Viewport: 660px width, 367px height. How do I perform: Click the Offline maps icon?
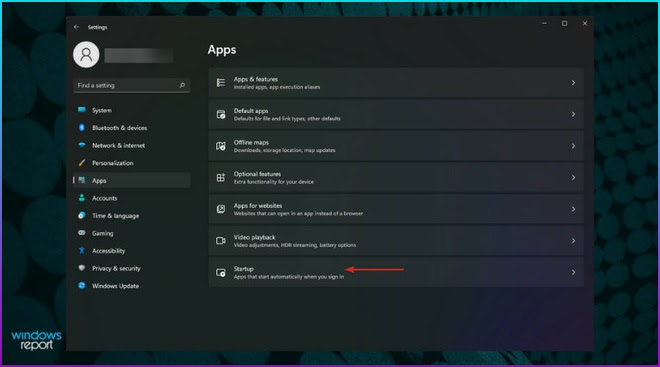[221, 146]
